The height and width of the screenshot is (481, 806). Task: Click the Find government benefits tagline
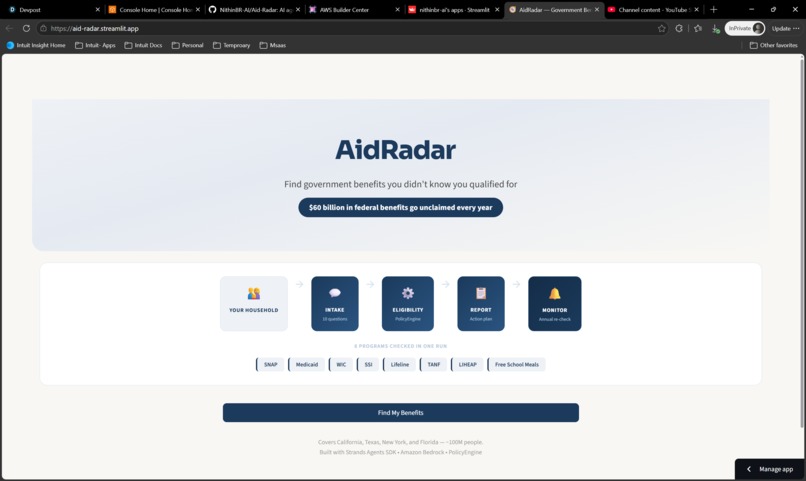(400, 184)
